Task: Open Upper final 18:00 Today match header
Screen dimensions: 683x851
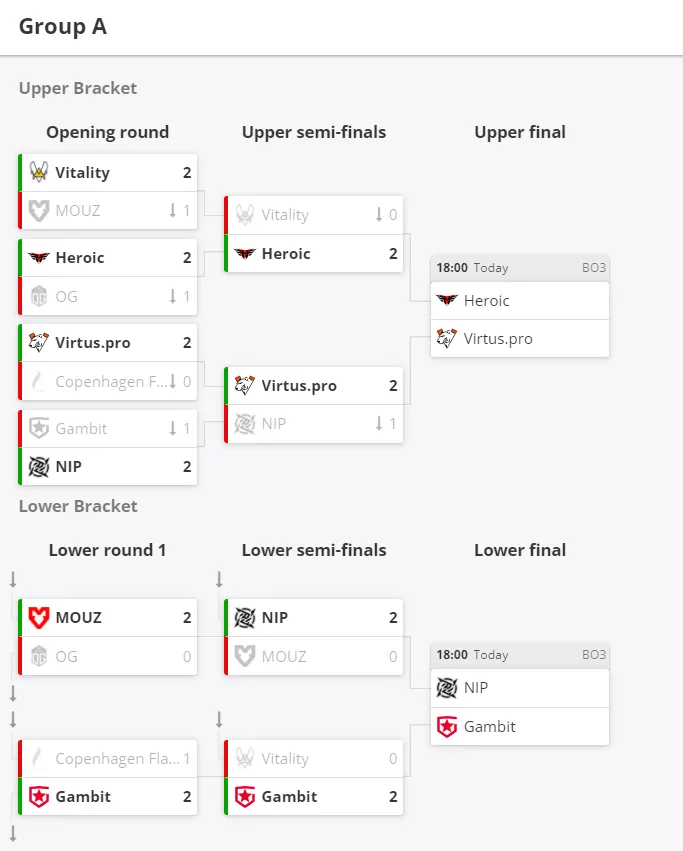Action: pos(520,268)
